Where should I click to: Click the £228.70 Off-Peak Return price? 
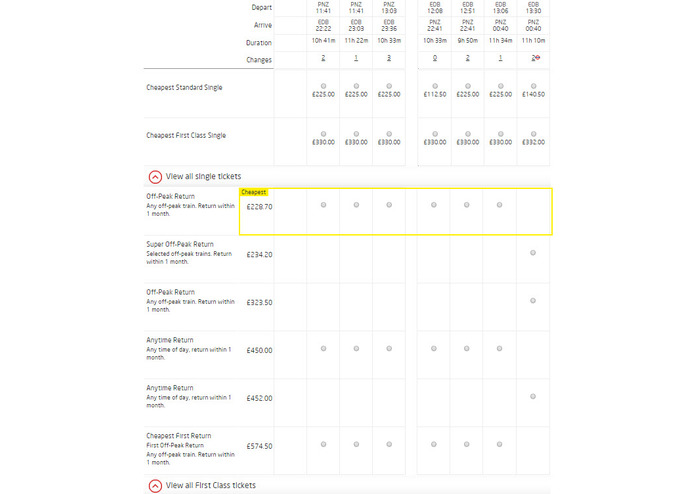pyautogui.click(x=259, y=207)
